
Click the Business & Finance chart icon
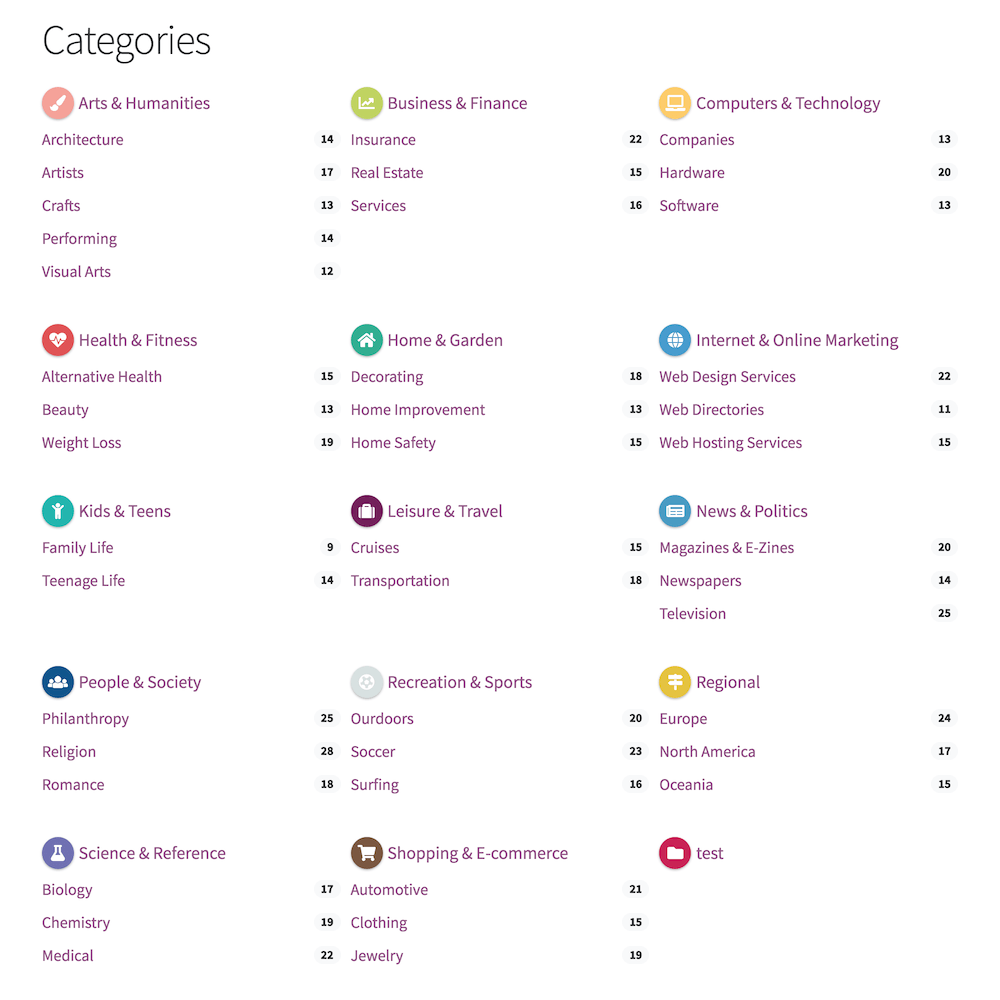pos(366,103)
